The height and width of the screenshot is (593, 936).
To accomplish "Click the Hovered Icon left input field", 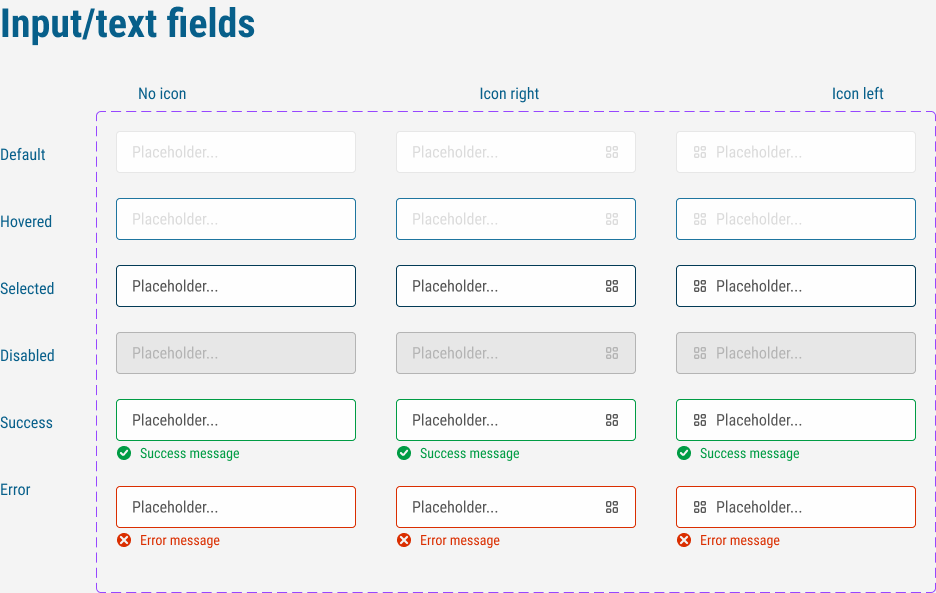I will tap(796, 219).
